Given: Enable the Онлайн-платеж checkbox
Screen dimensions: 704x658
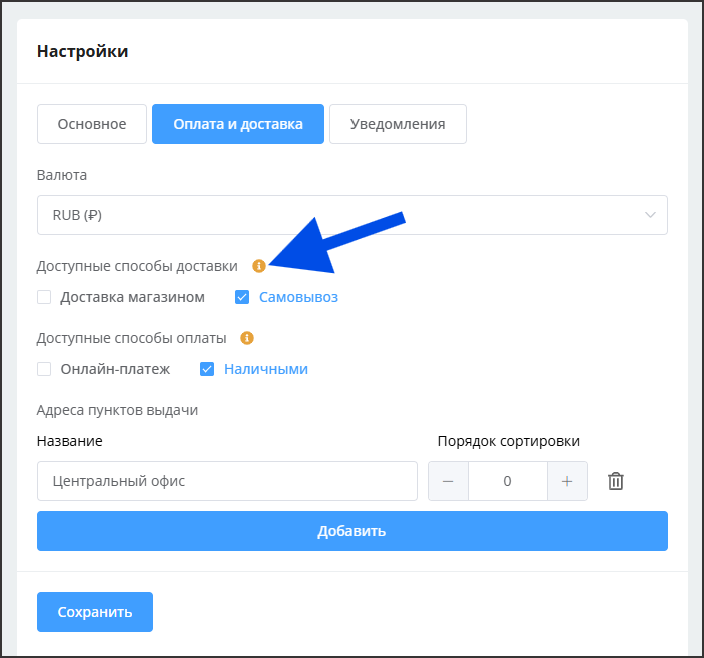Looking at the screenshot, I should pos(44,369).
